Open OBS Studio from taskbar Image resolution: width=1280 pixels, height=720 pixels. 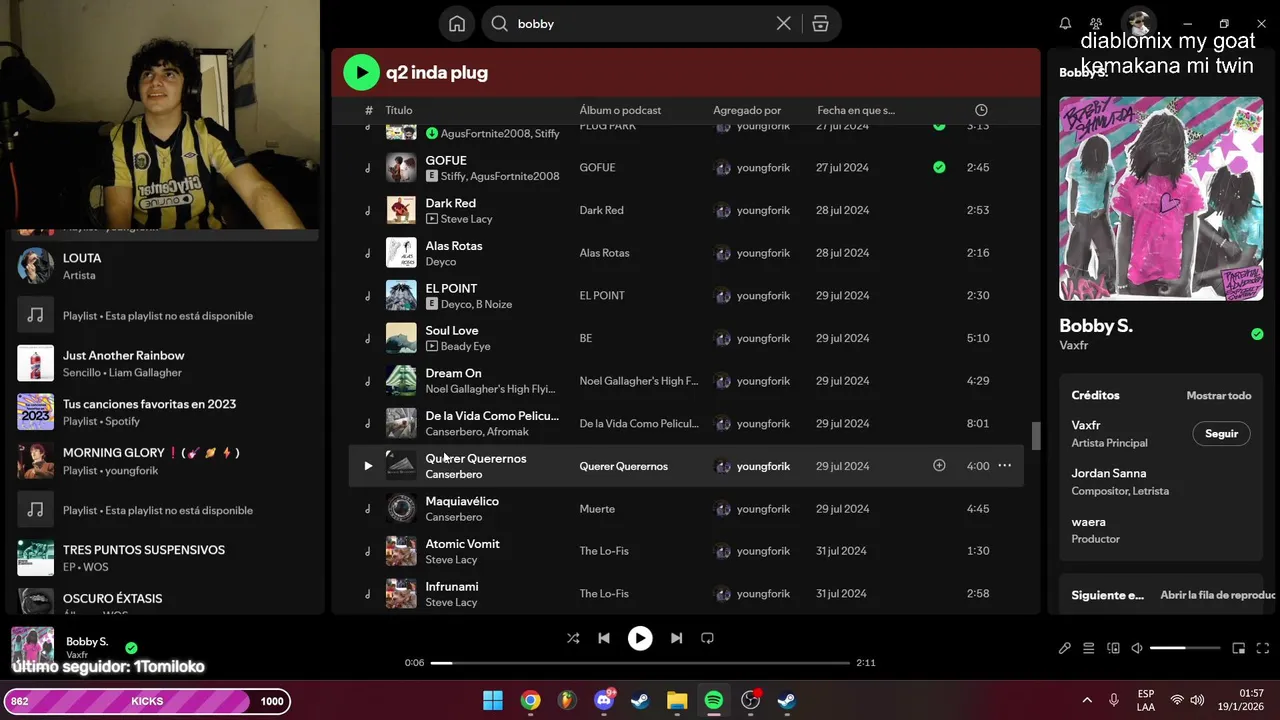(750, 701)
